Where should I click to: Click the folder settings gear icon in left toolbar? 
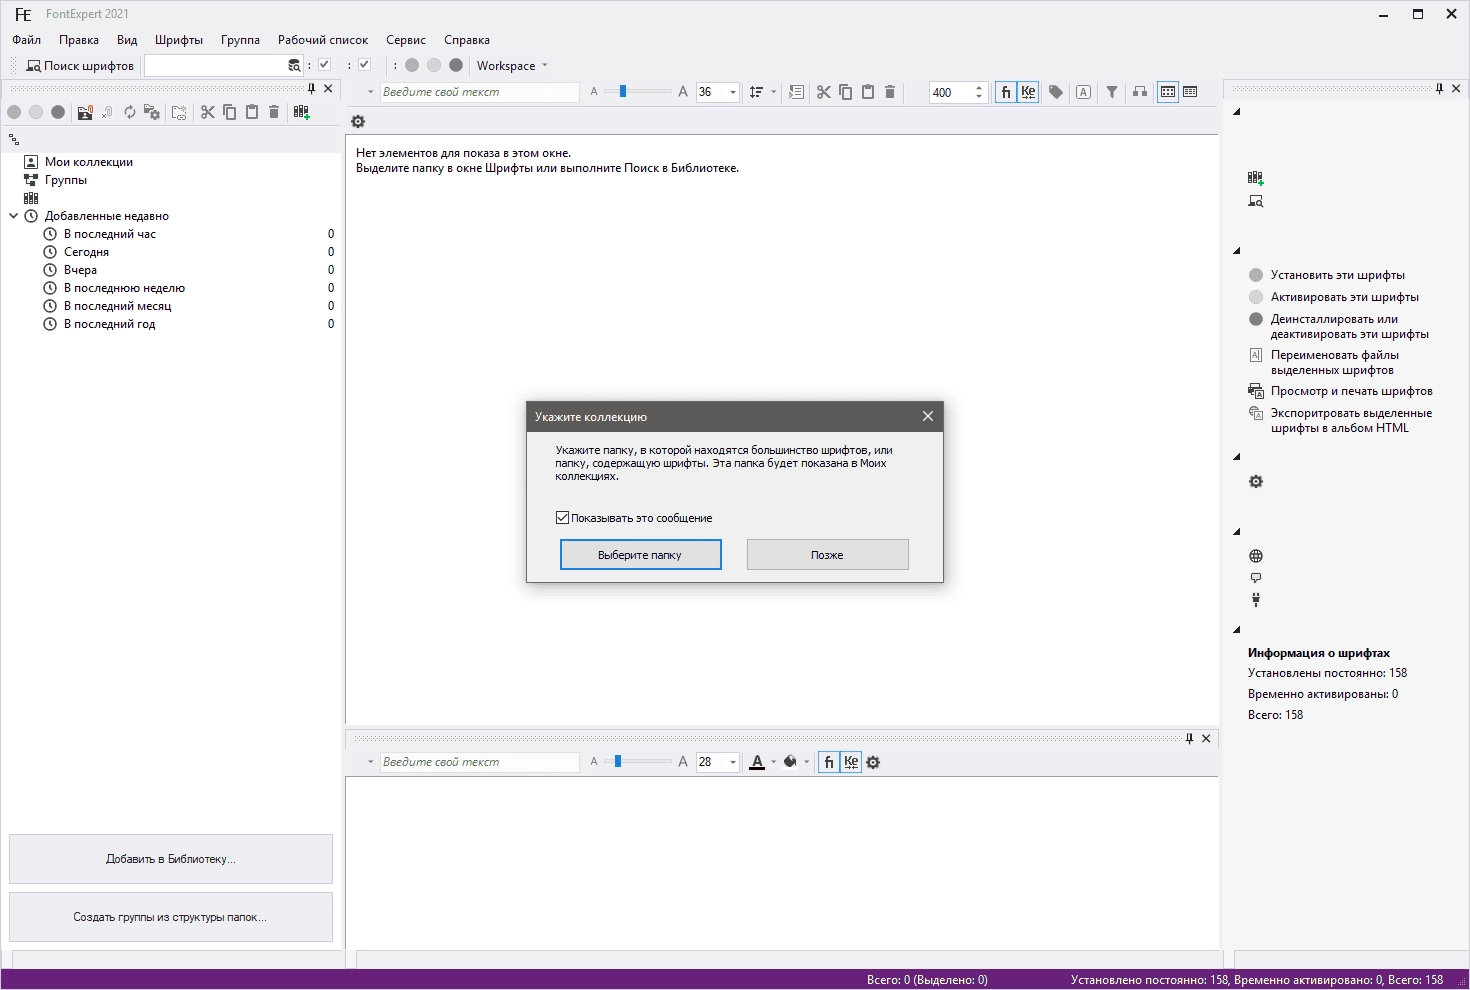click(152, 112)
